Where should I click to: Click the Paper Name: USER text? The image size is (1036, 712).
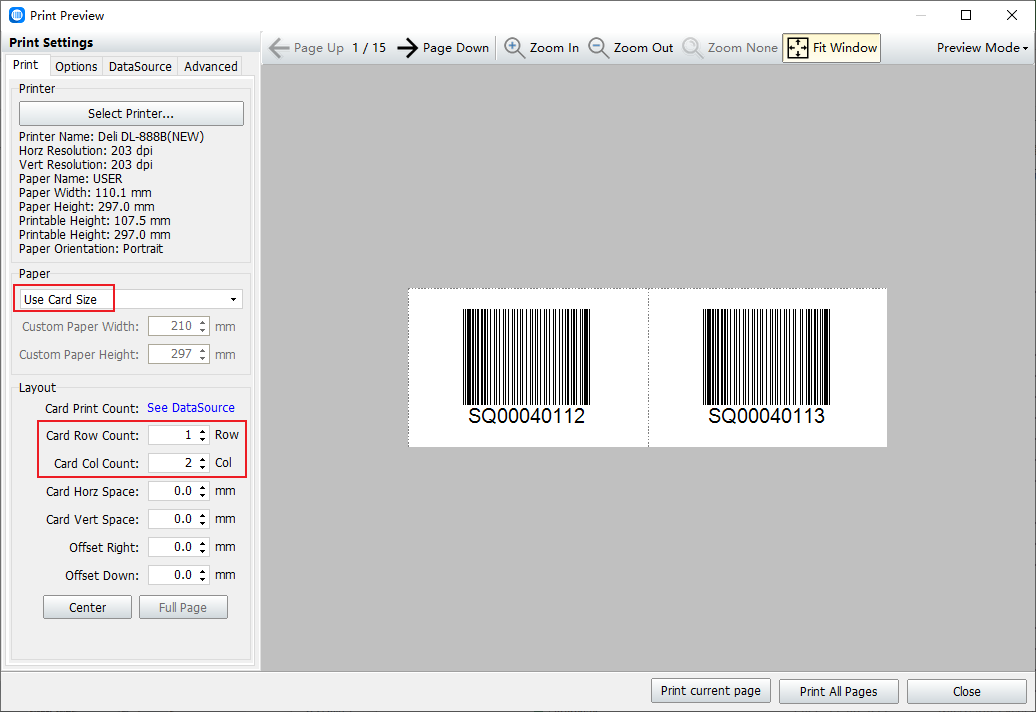coord(71,179)
